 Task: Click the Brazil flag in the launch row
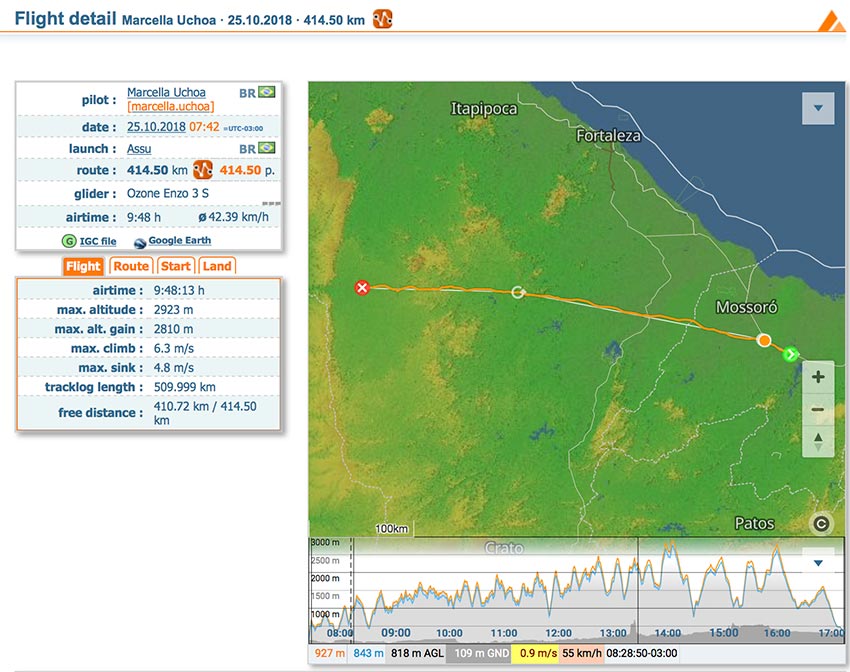(267, 148)
